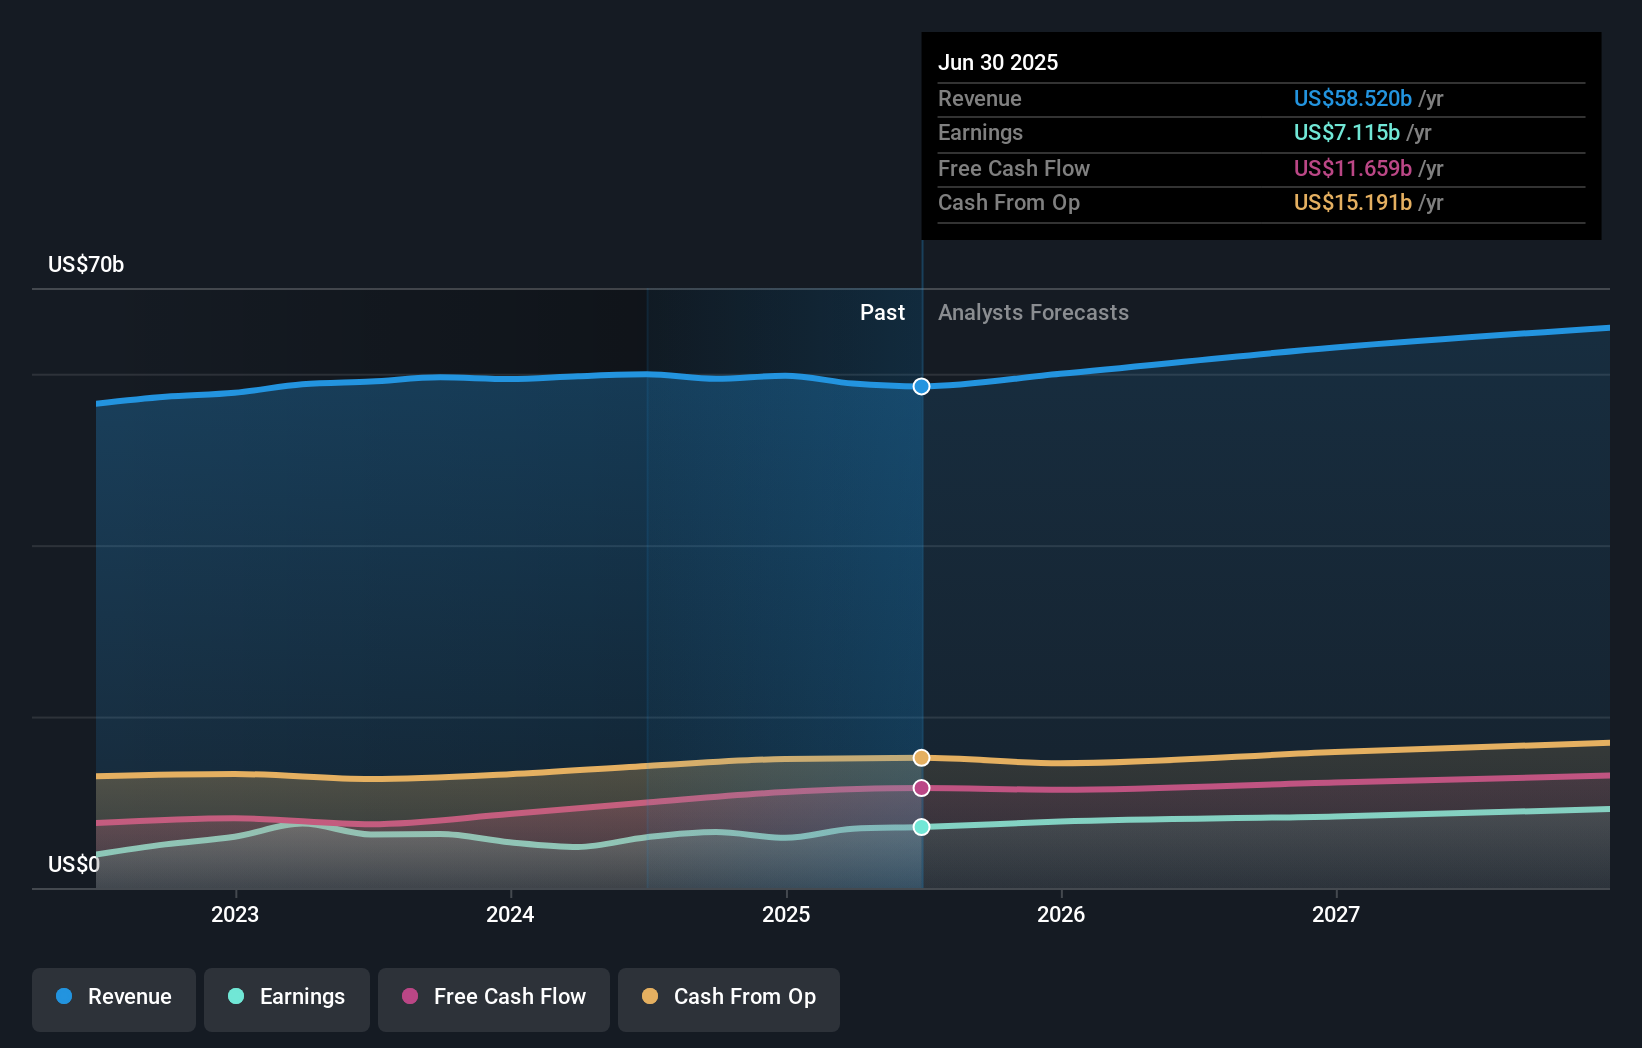Expand the Jun 30 2025 tooltip header
The image size is (1642, 1048).
pyautogui.click(x=998, y=62)
